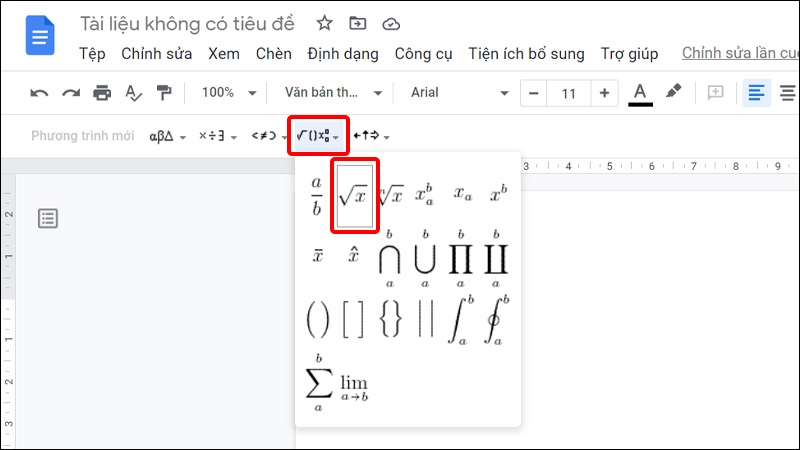Open math operations dropdown
Viewport: 800px width, 450px height.
[x=318, y=136]
